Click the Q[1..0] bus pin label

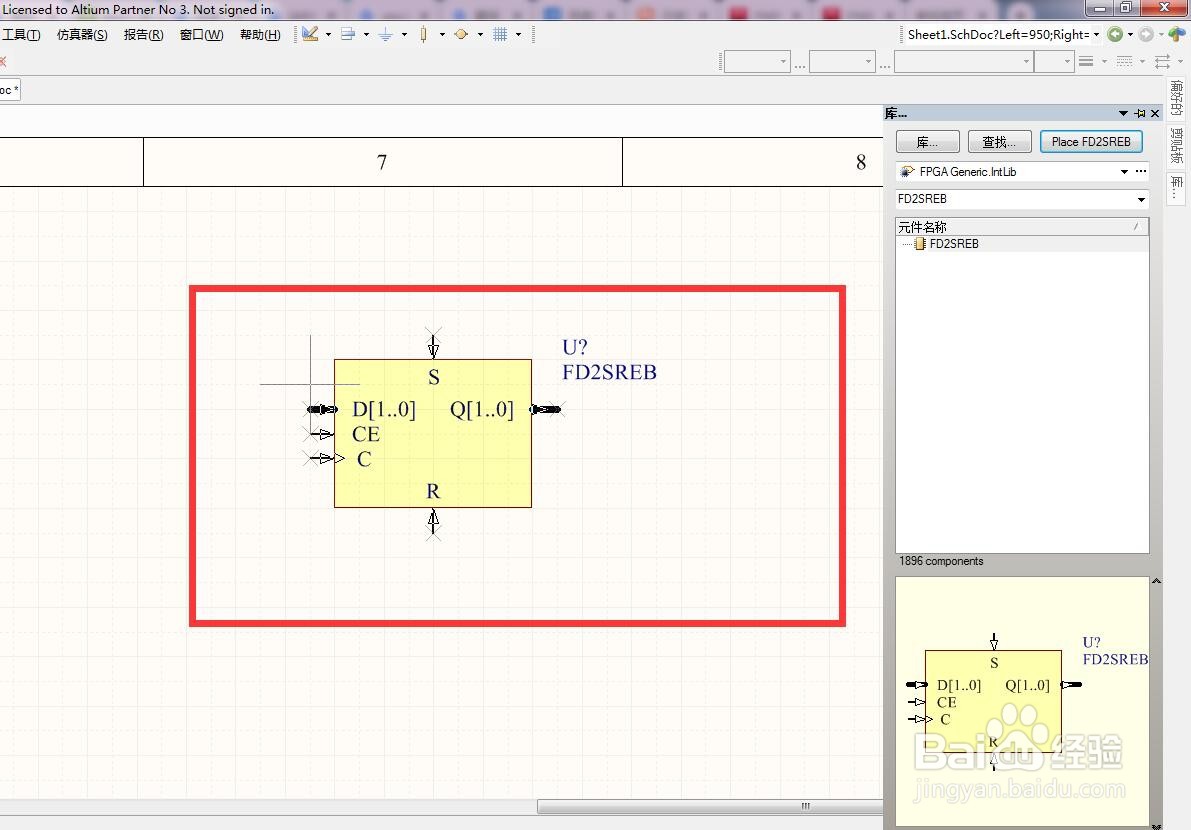click(482, 410)
